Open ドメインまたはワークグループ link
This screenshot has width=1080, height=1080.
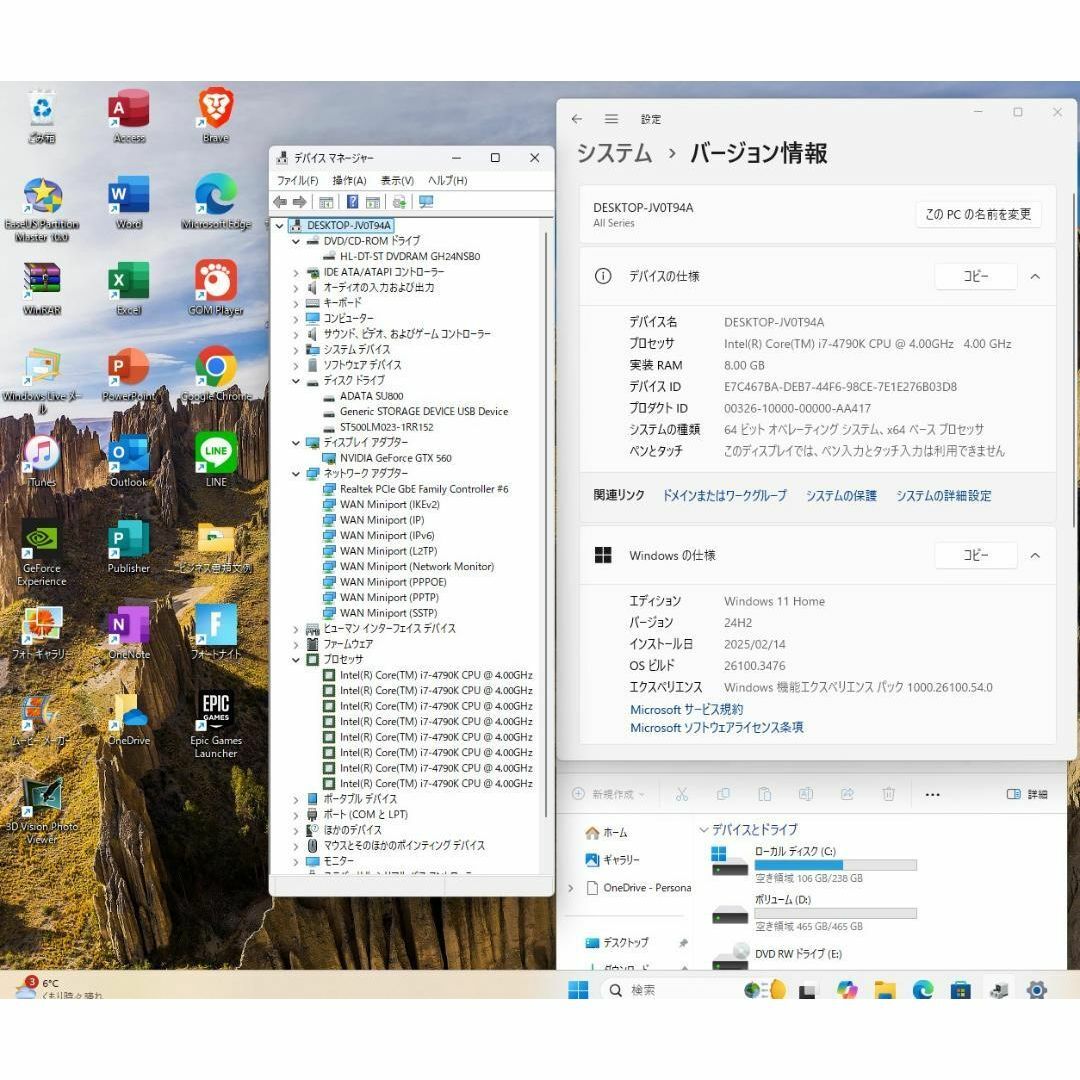click(x=724, y=495)
